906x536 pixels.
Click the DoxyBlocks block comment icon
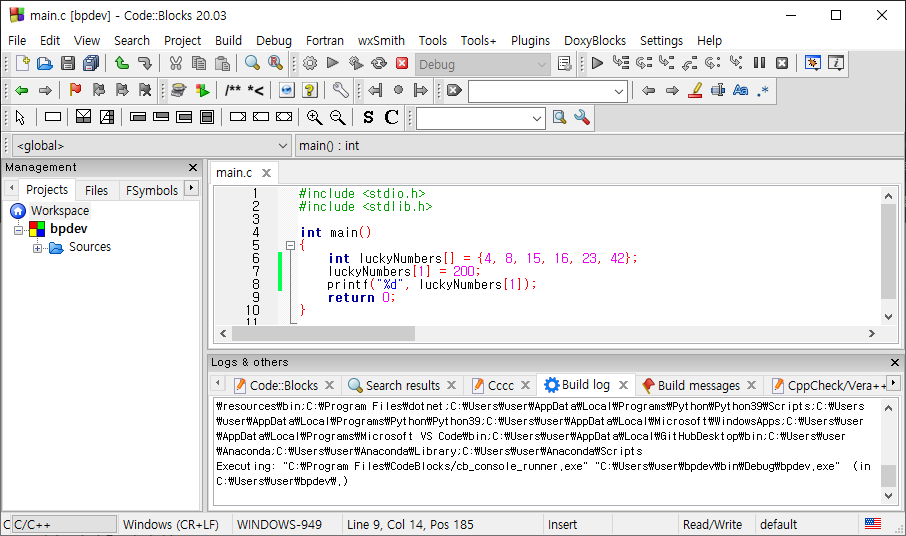[232, 90]
